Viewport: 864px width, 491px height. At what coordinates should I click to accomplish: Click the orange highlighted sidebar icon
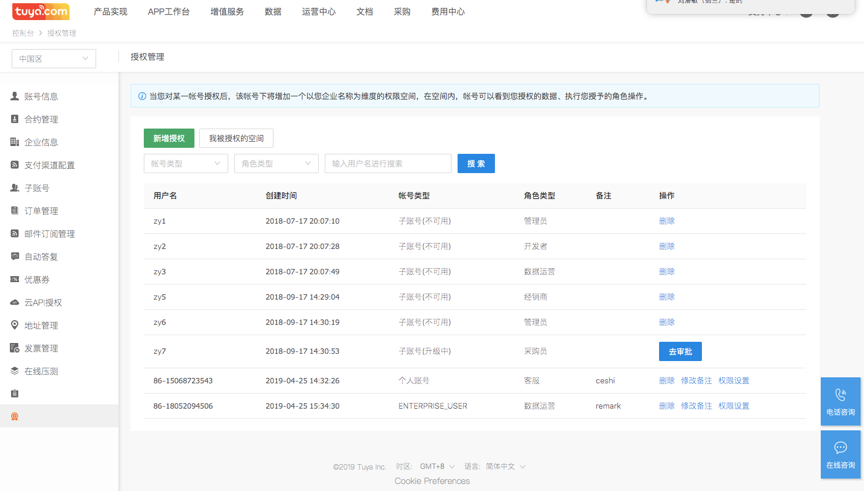click(x=15, y=417)
